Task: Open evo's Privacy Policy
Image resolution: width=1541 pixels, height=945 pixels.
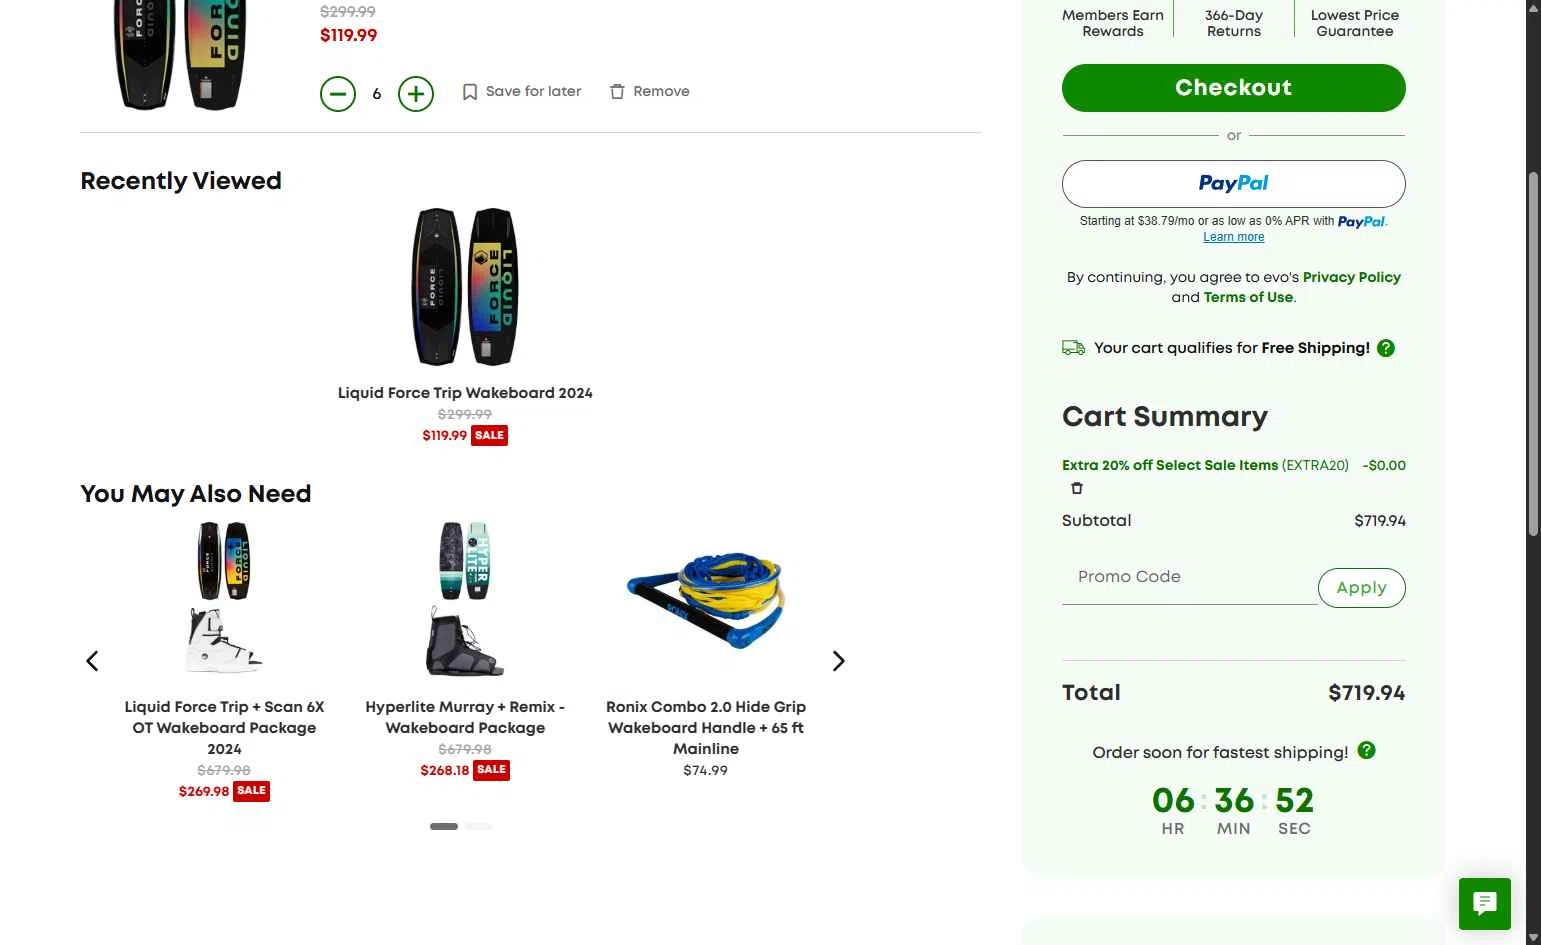Action: click(1351, 277)
